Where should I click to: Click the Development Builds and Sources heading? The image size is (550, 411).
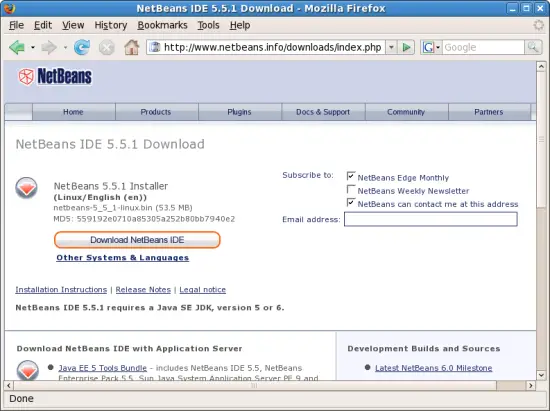pyautogui.click(x=424, y=349)
